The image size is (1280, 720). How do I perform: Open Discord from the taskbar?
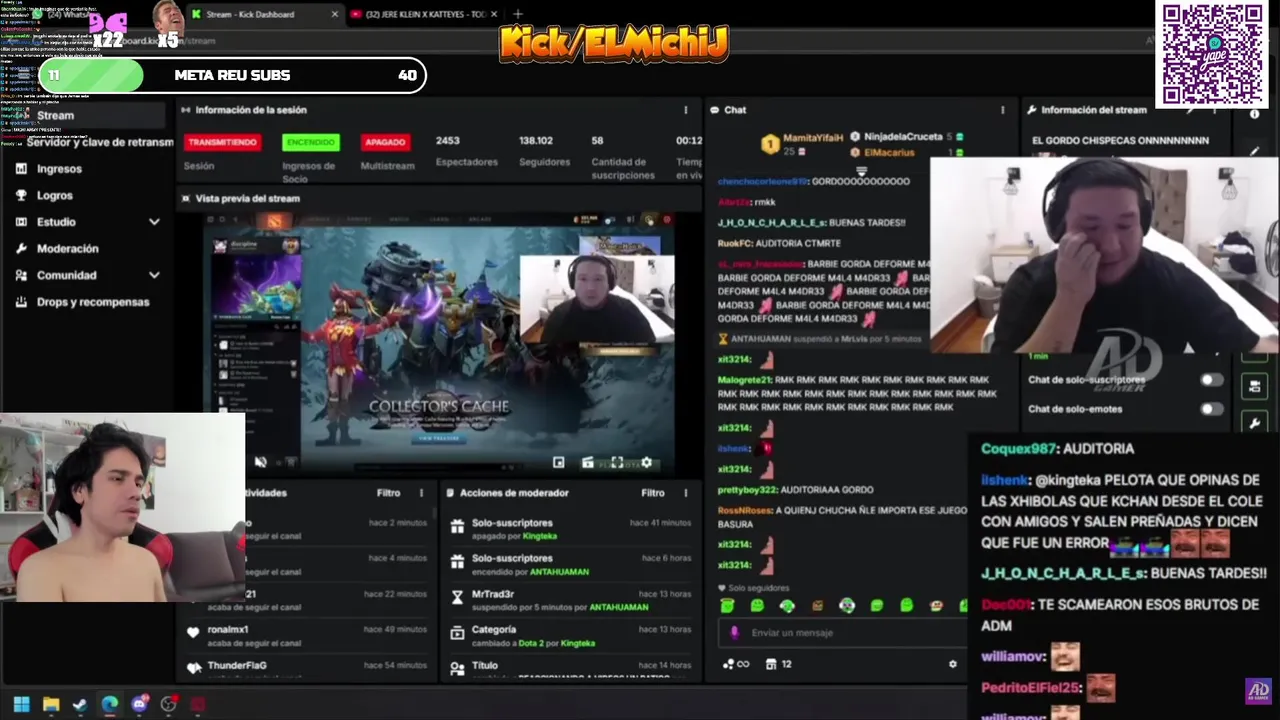[139, 704]
